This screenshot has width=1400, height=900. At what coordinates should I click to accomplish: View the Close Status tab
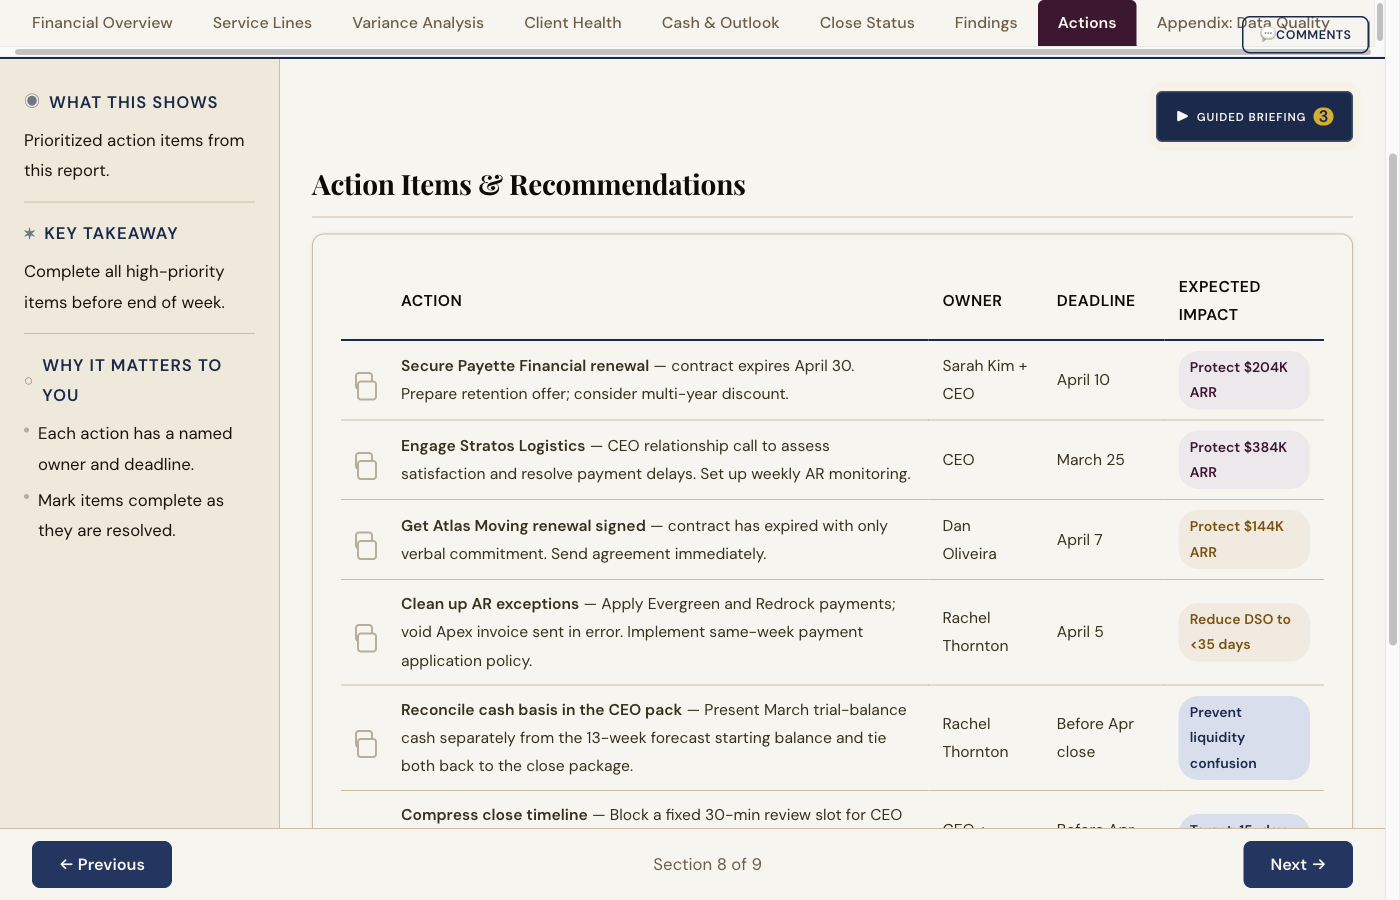pyautogui.click(x=867, y=23)
